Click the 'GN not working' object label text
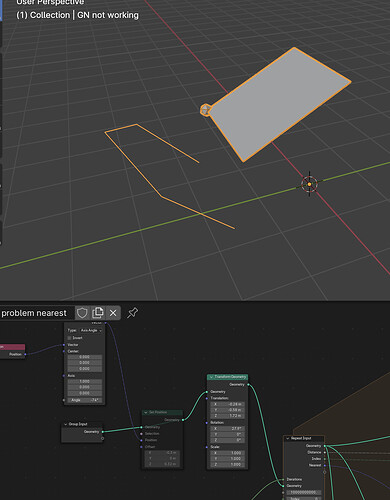Screen dimensions: 390x500 tap(108, 15)
